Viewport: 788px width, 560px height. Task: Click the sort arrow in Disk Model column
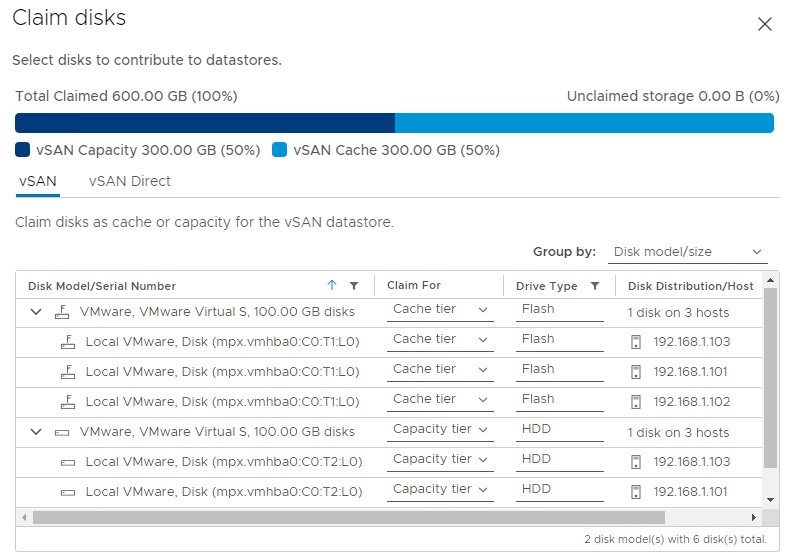[332, 286]
